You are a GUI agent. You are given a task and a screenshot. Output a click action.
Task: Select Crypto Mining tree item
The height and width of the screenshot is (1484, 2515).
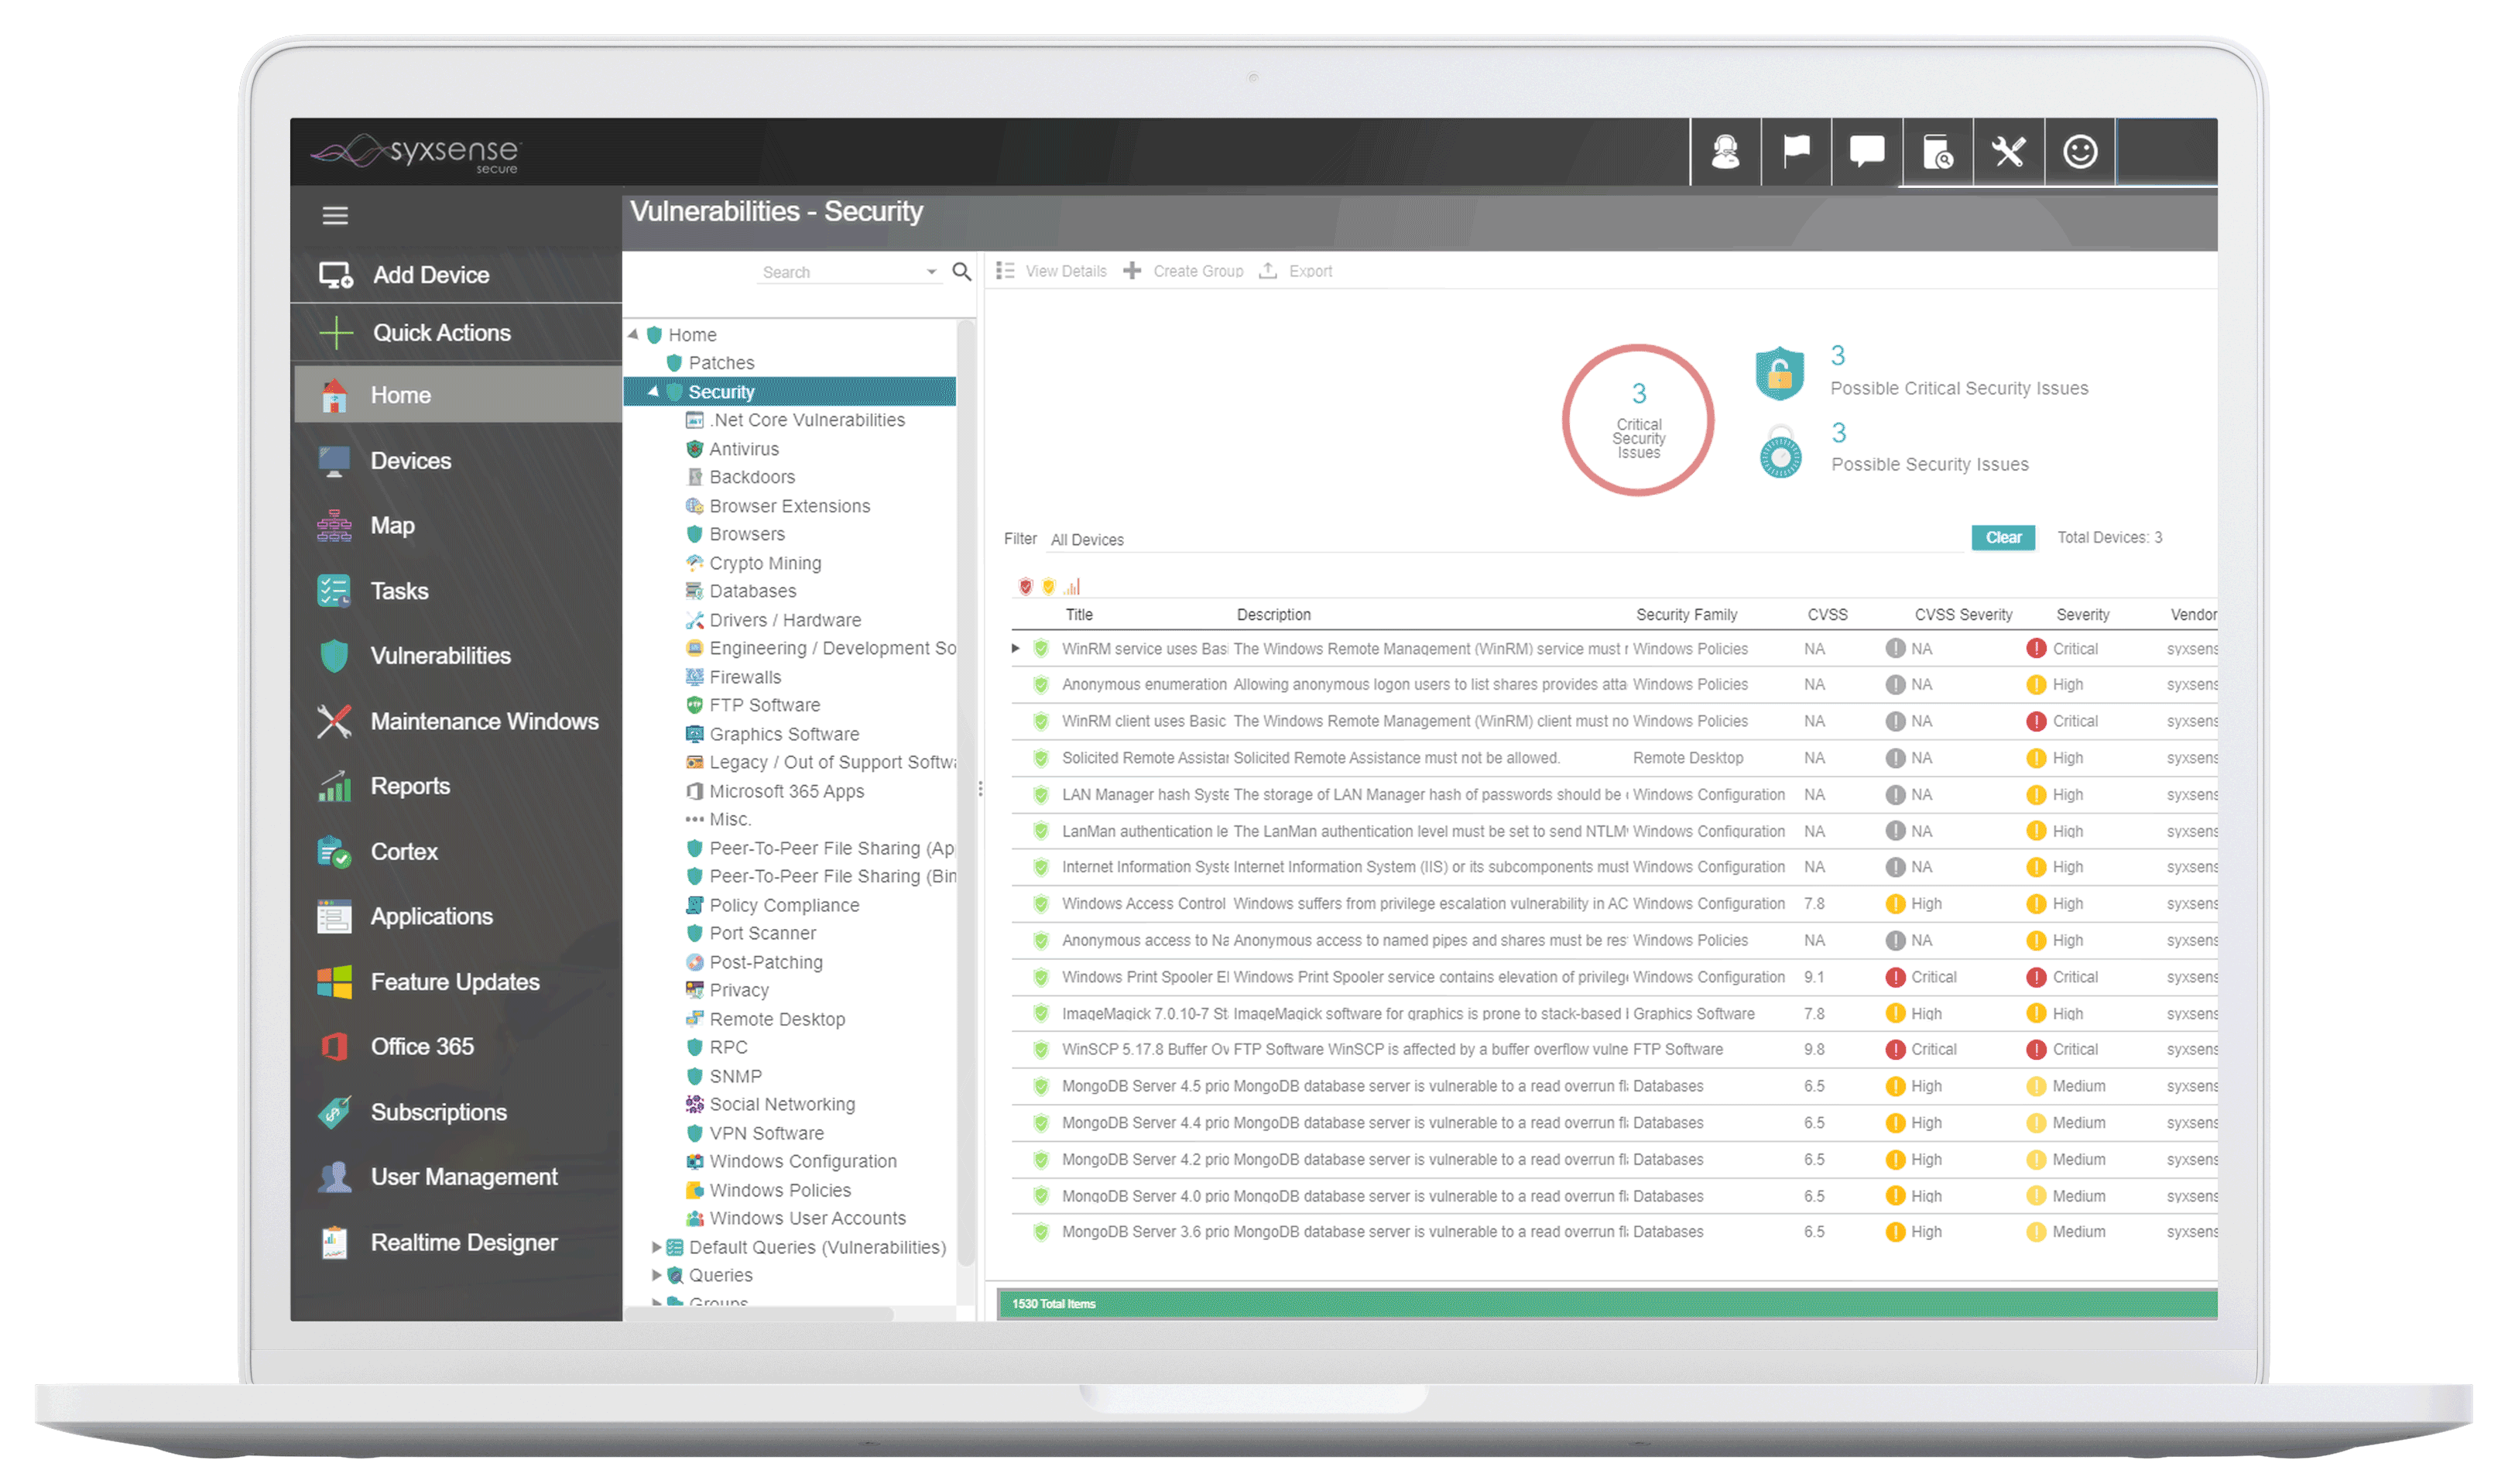point(754,564)
